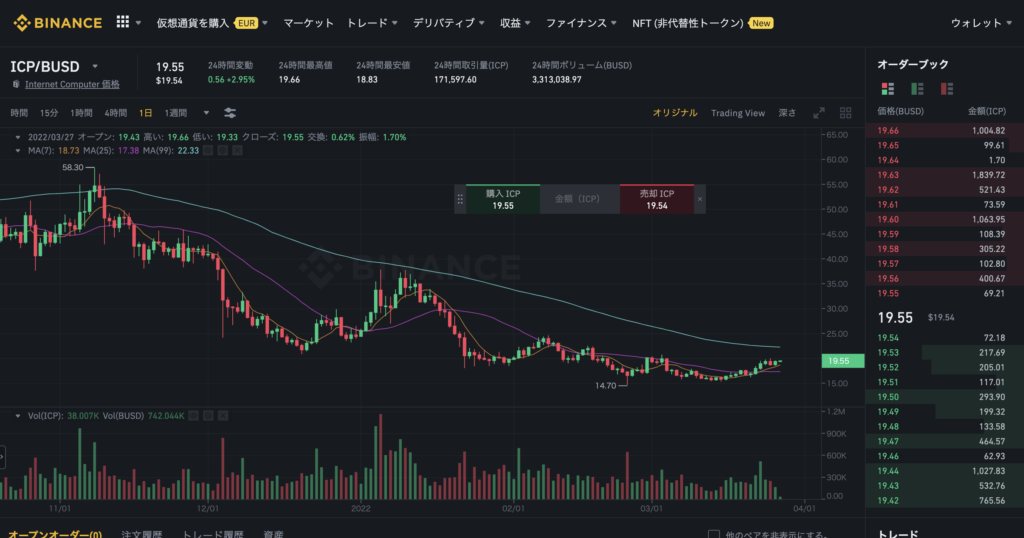Select the 15分 chart interval
The width and height of the screenshot is (1024, 538).
49,113
